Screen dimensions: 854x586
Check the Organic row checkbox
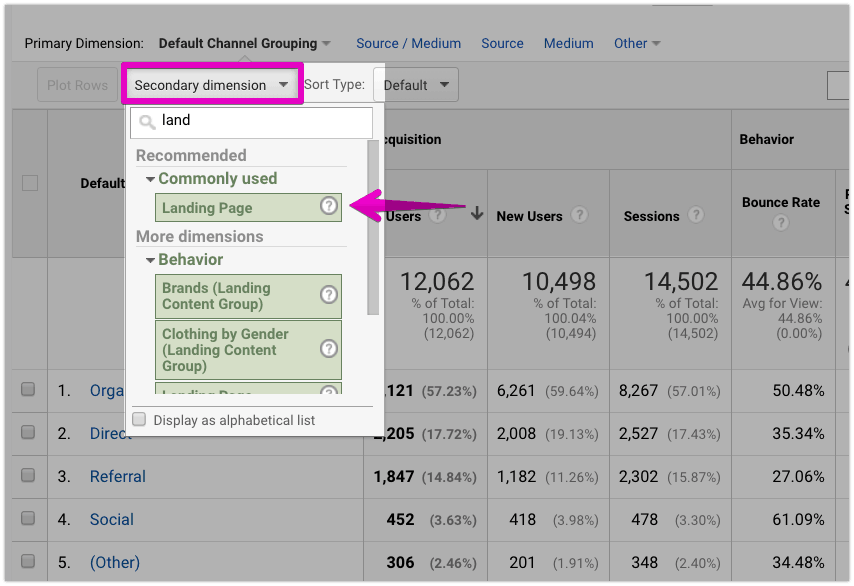28,389
